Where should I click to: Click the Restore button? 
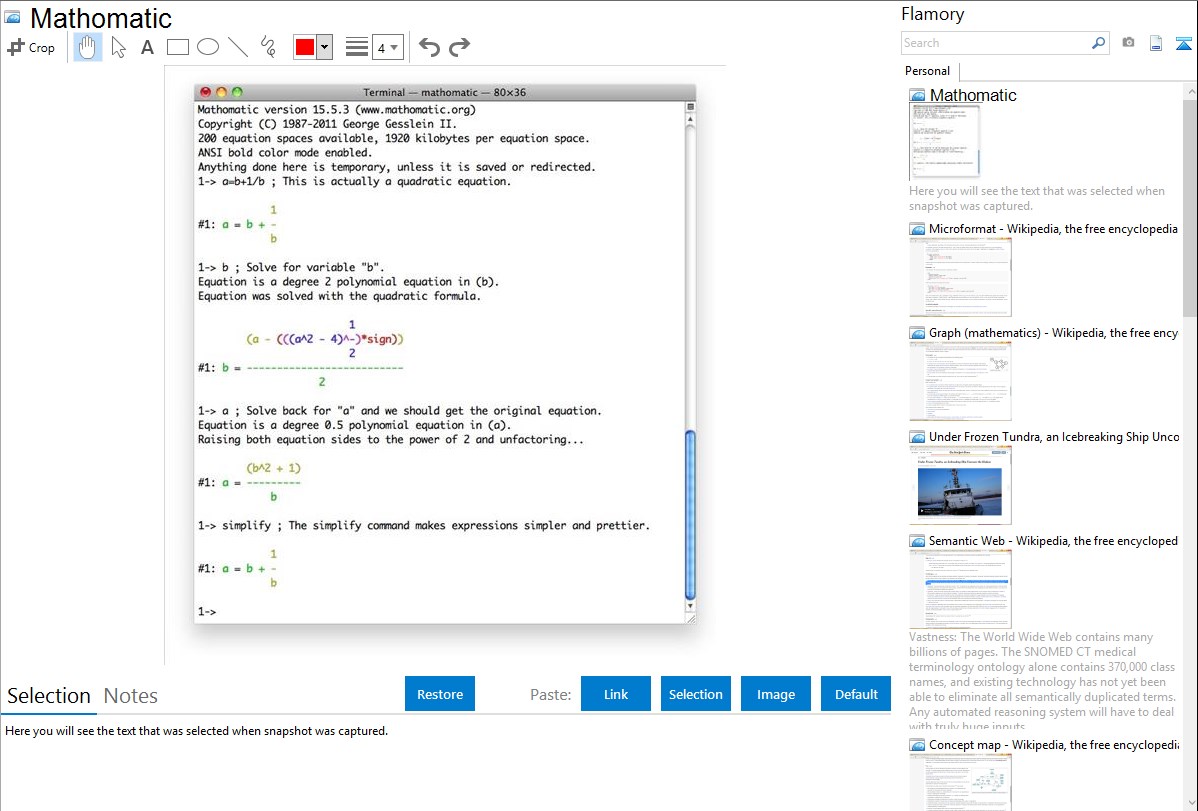pos(440,694)
